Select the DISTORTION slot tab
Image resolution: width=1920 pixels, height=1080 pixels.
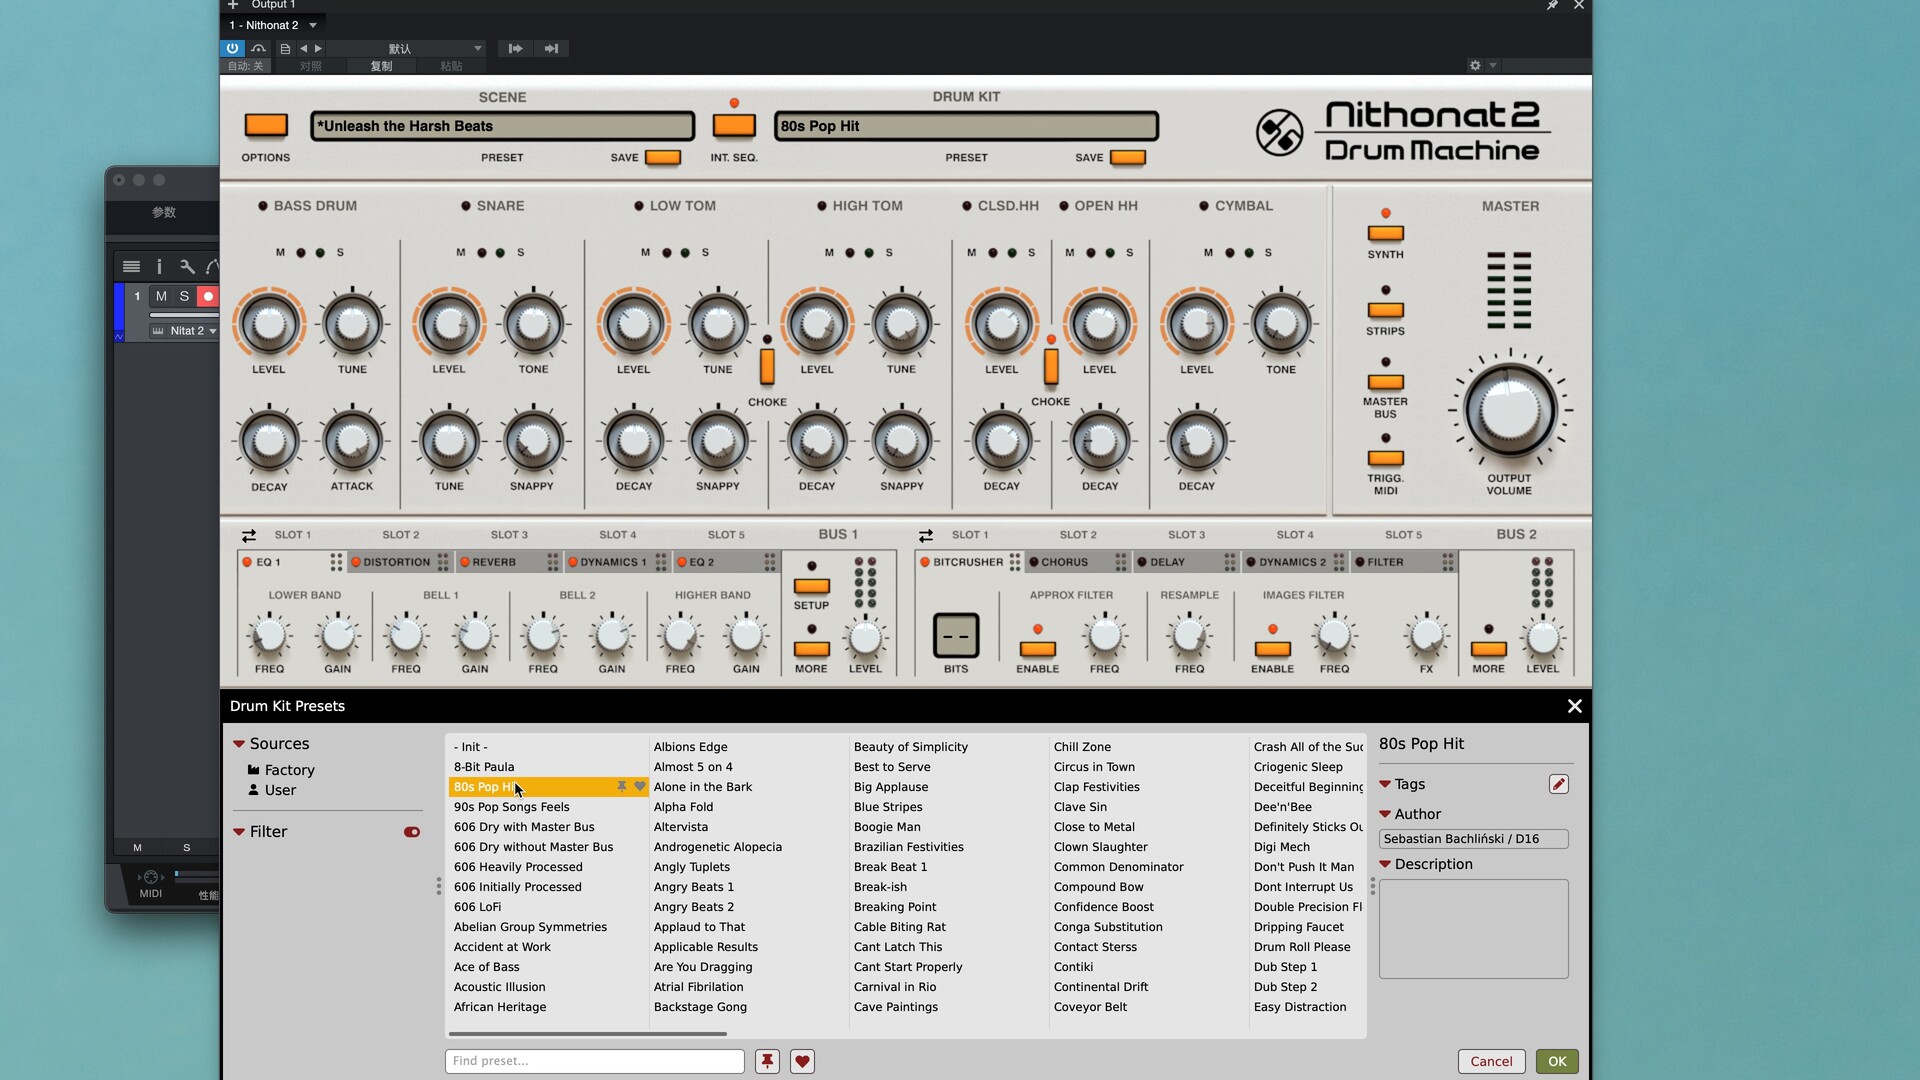pos(397,562)
